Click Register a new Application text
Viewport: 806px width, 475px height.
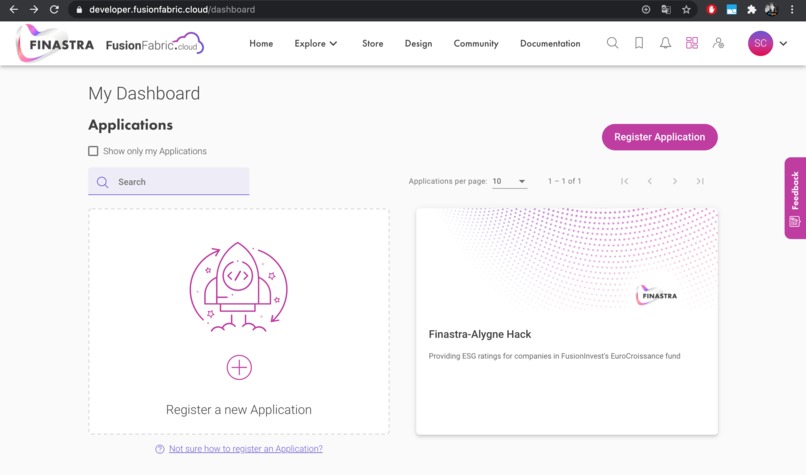coord(239,410)
